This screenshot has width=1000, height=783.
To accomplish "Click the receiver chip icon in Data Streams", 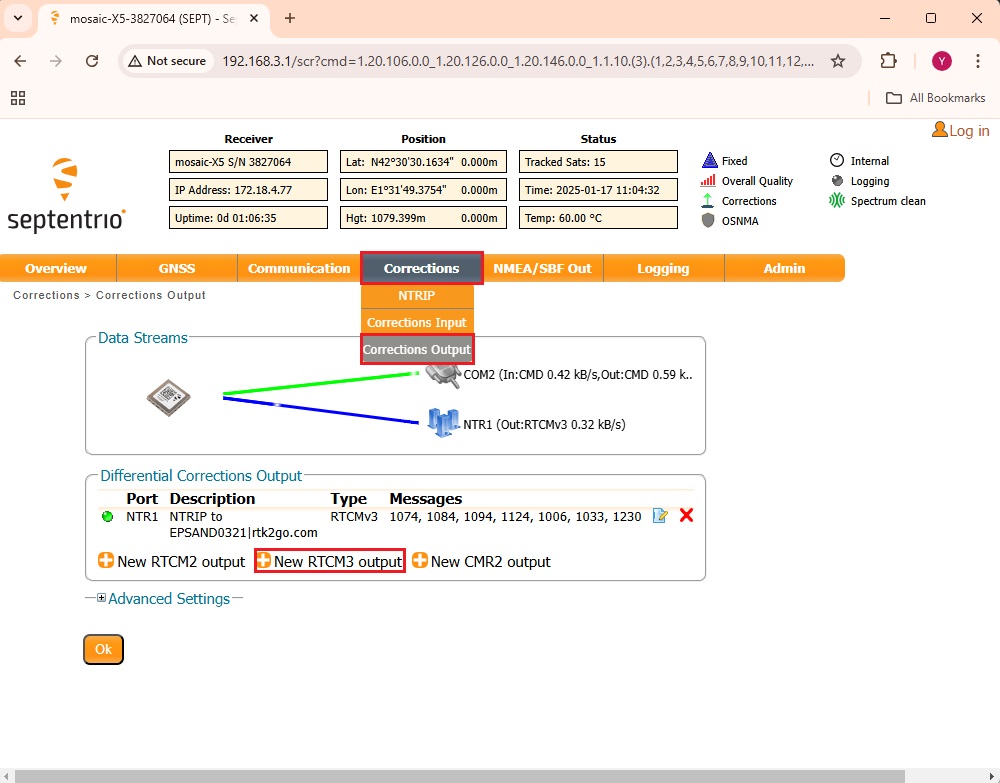I will pyautogui.click(x=168, y=397).
